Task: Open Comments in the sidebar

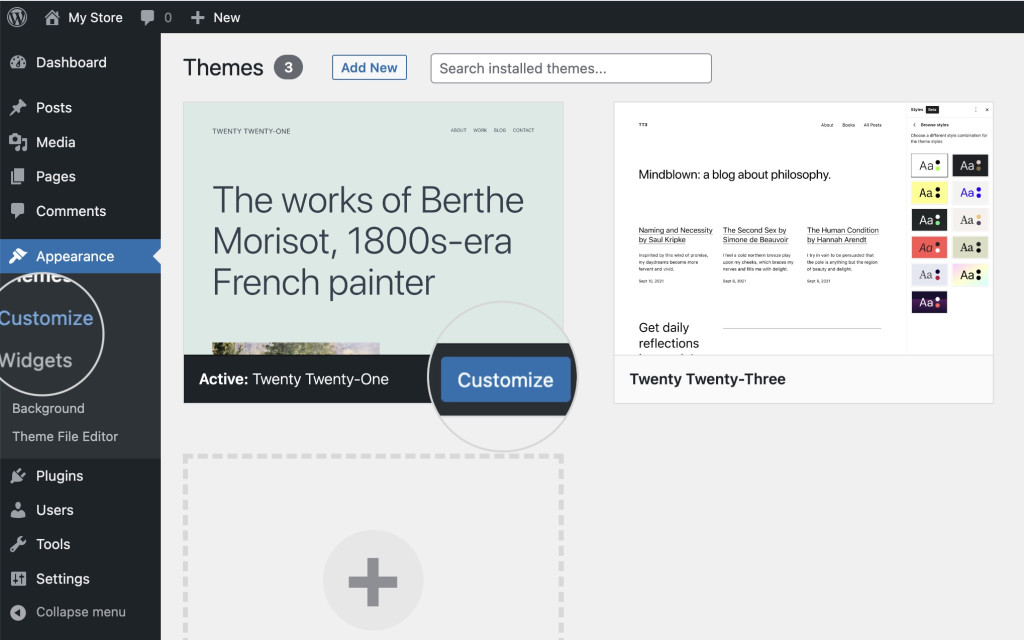Action: (x=71, y=211)
